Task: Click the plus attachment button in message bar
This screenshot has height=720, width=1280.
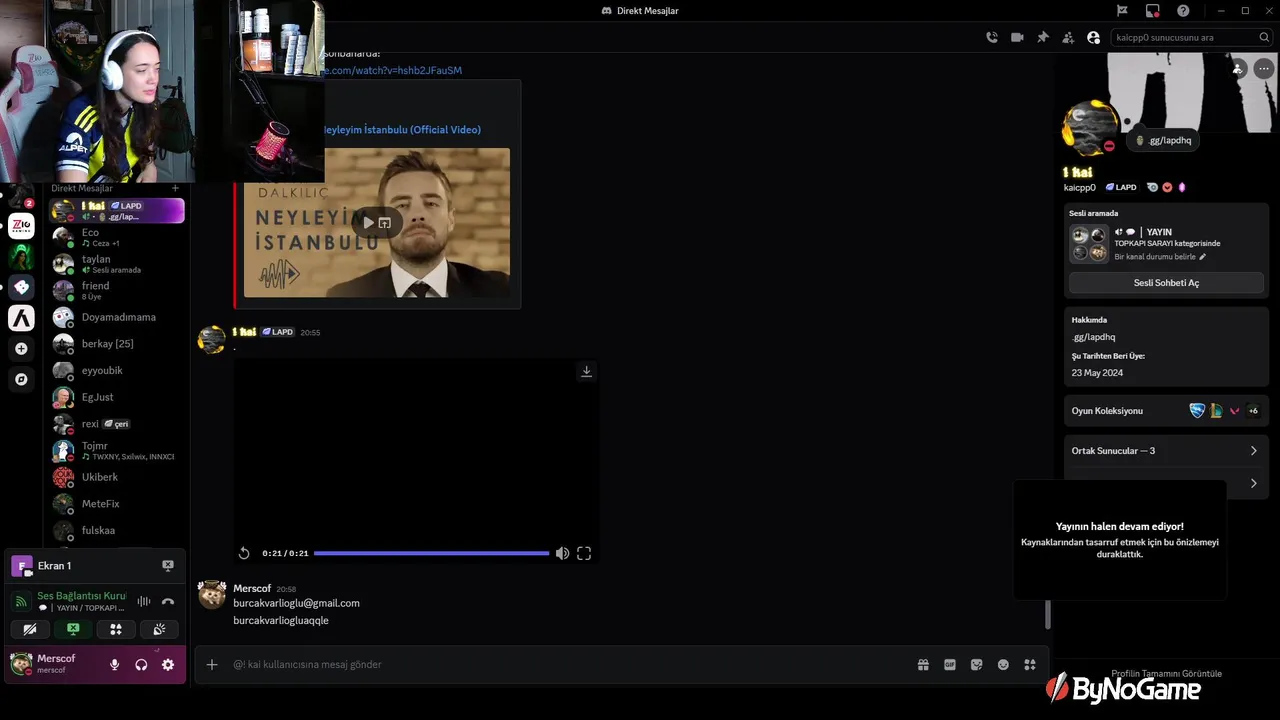Action: point(212,665)
